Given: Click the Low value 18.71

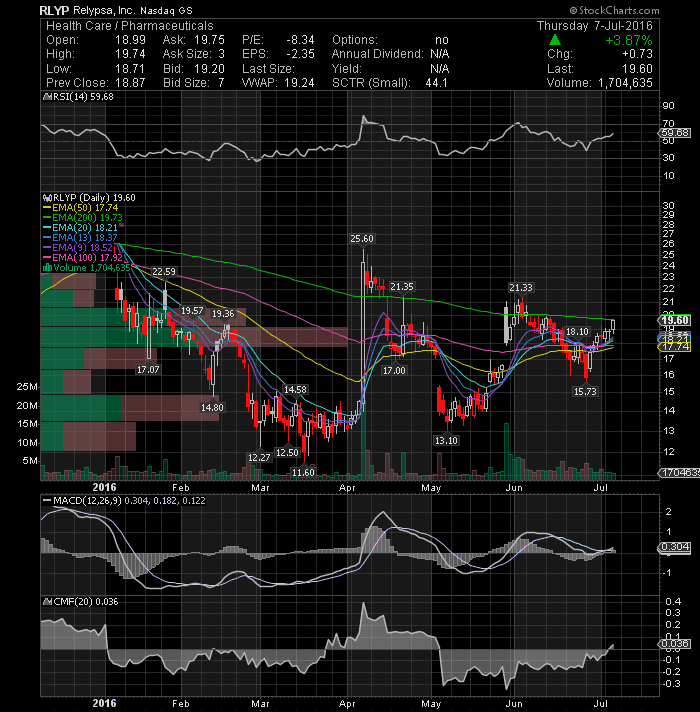Looking at the screenshot, I should pos(130,69).
